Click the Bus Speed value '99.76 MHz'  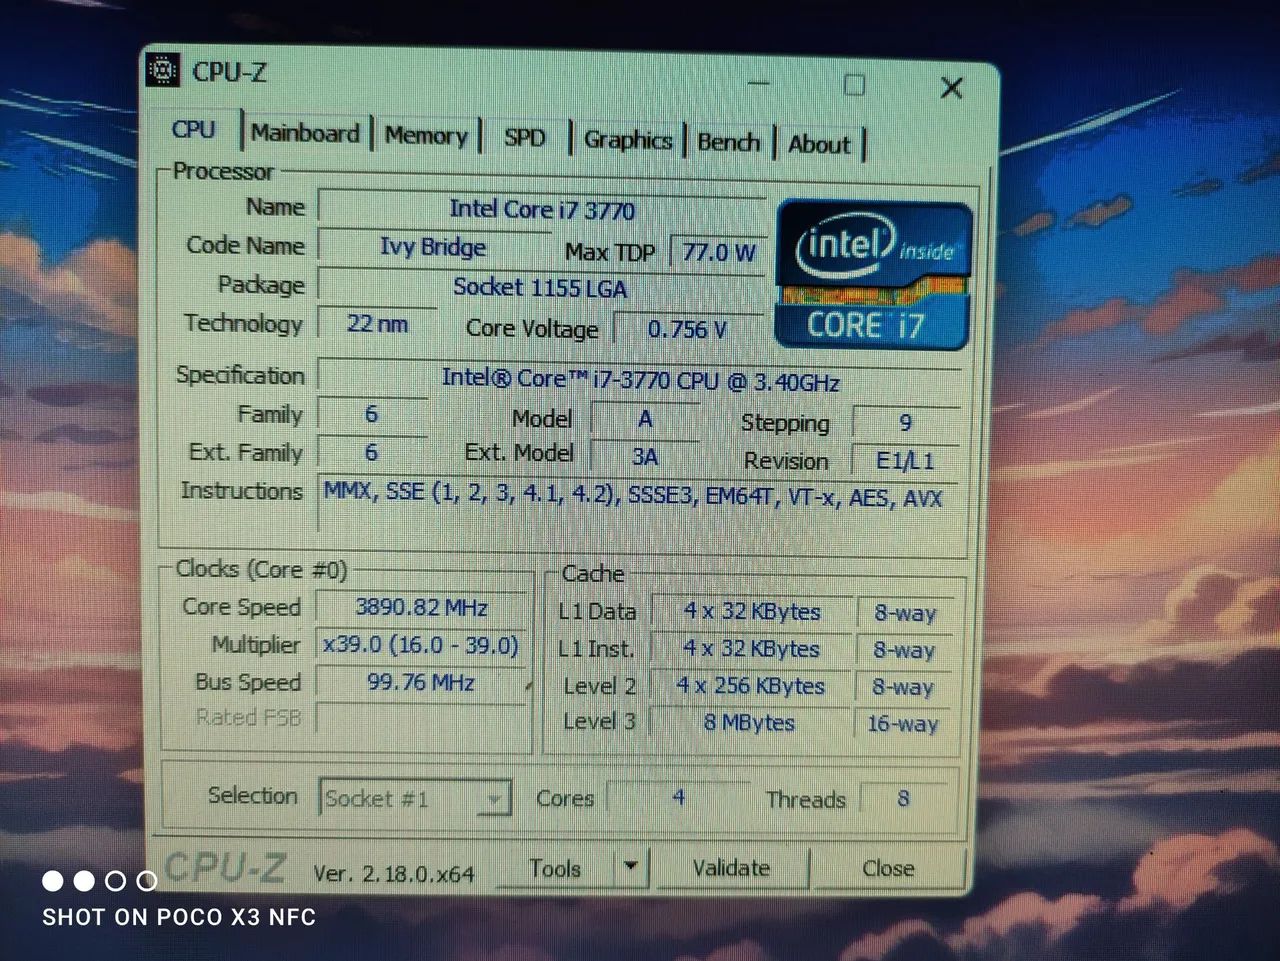[421, 683]
